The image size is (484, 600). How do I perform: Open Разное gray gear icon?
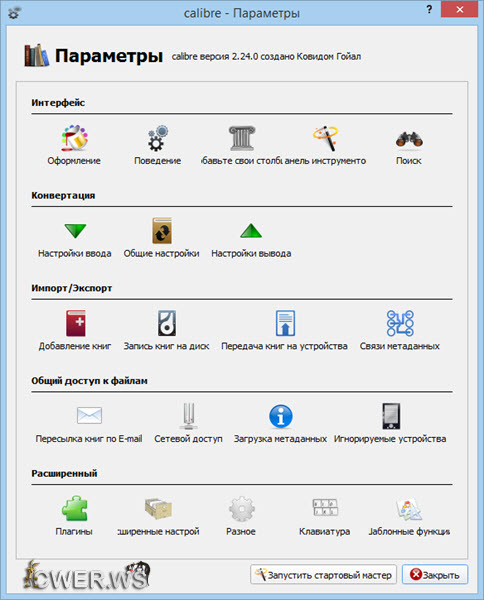[x=241, y=509]
